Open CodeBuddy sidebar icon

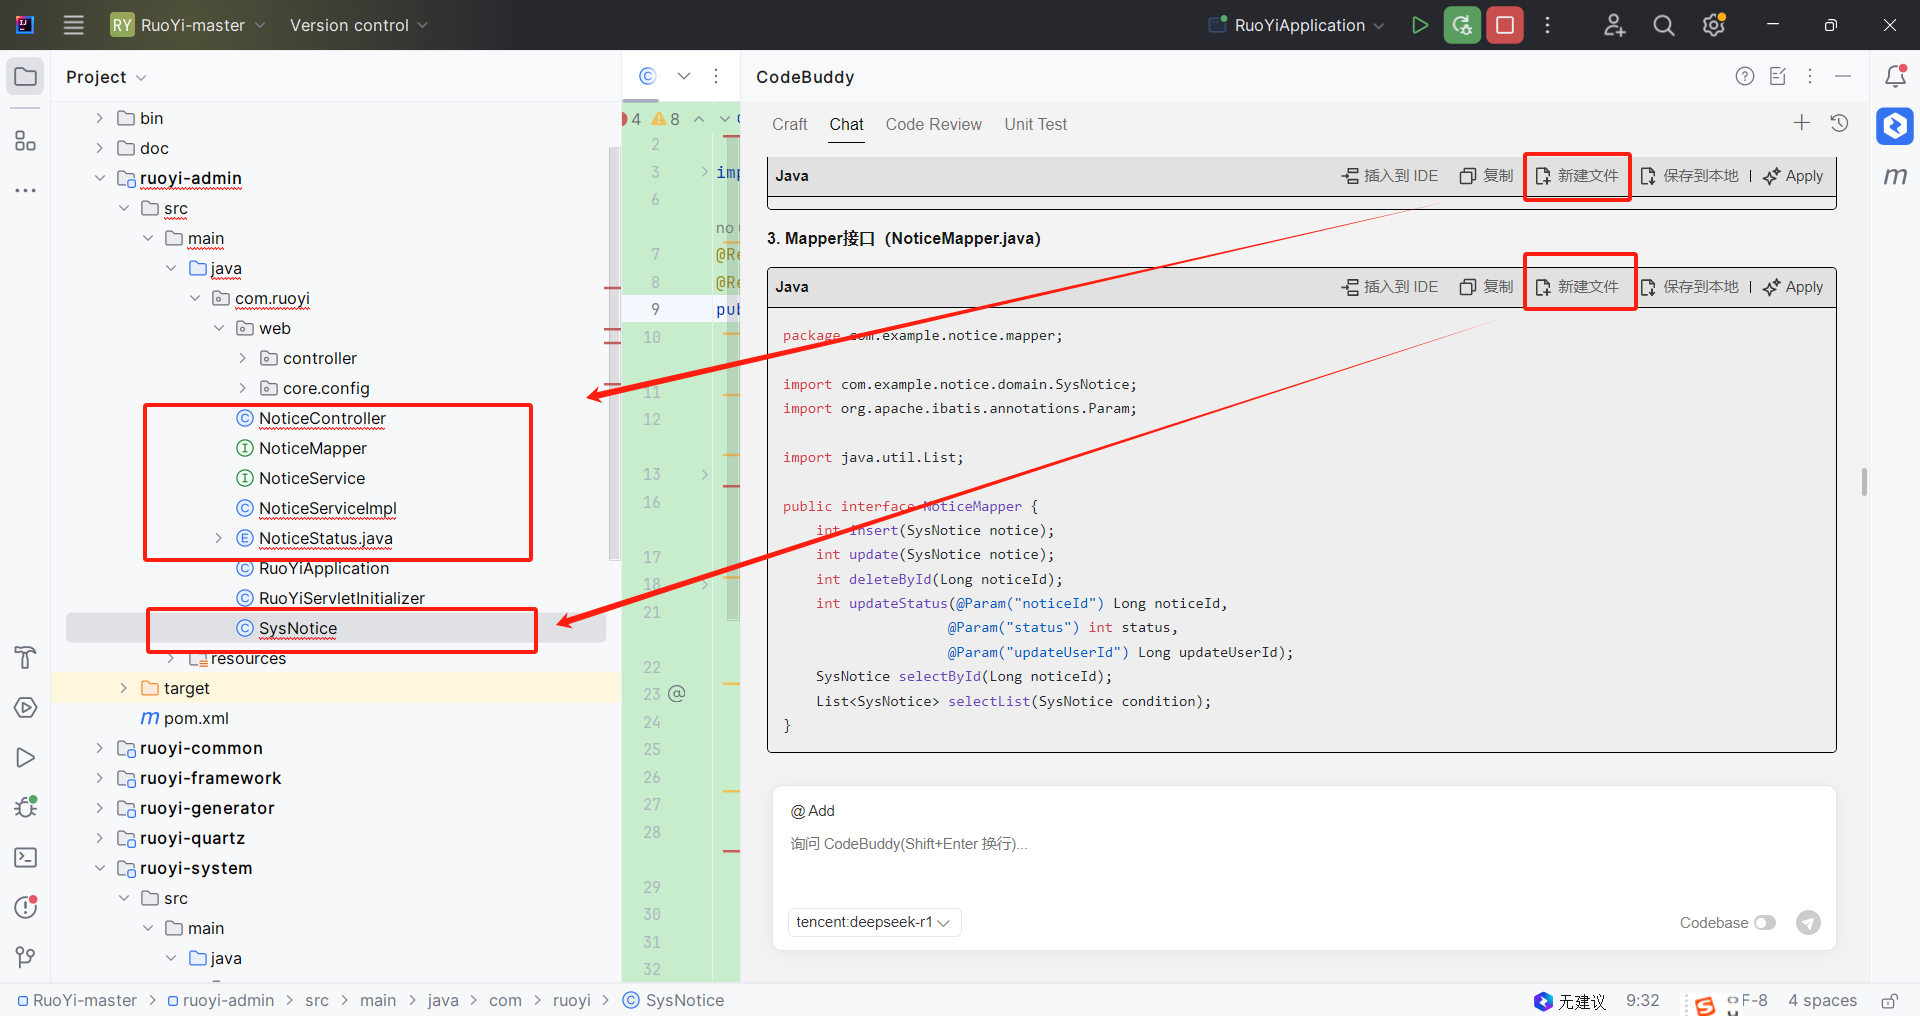tap(1895, 126)
